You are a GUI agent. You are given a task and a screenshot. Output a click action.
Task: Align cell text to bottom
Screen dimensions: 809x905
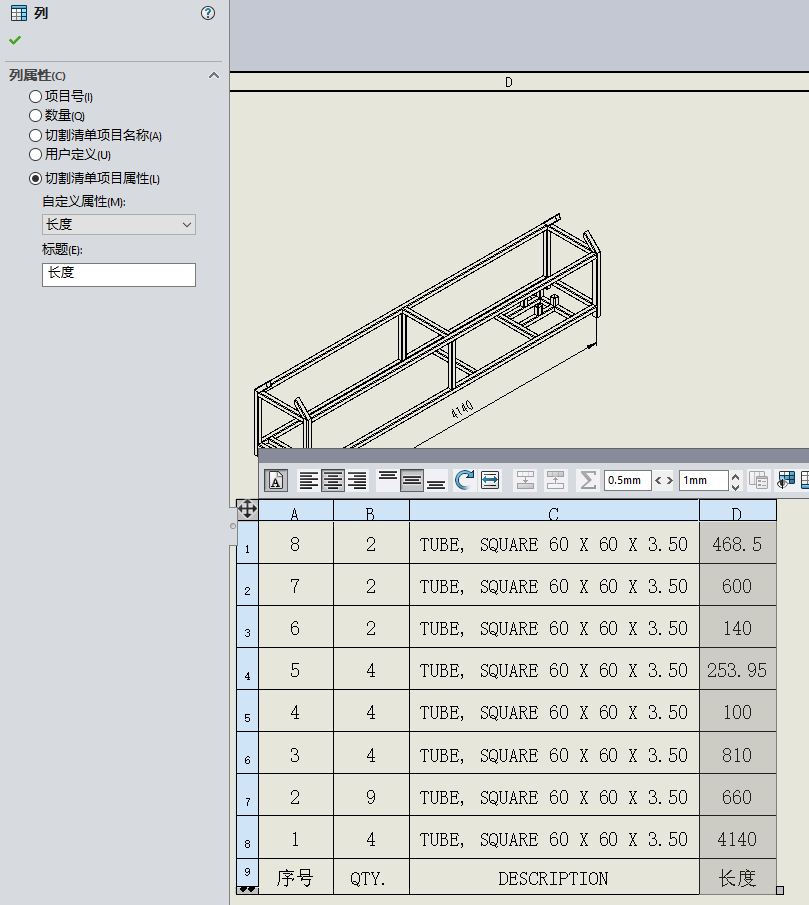436,480
